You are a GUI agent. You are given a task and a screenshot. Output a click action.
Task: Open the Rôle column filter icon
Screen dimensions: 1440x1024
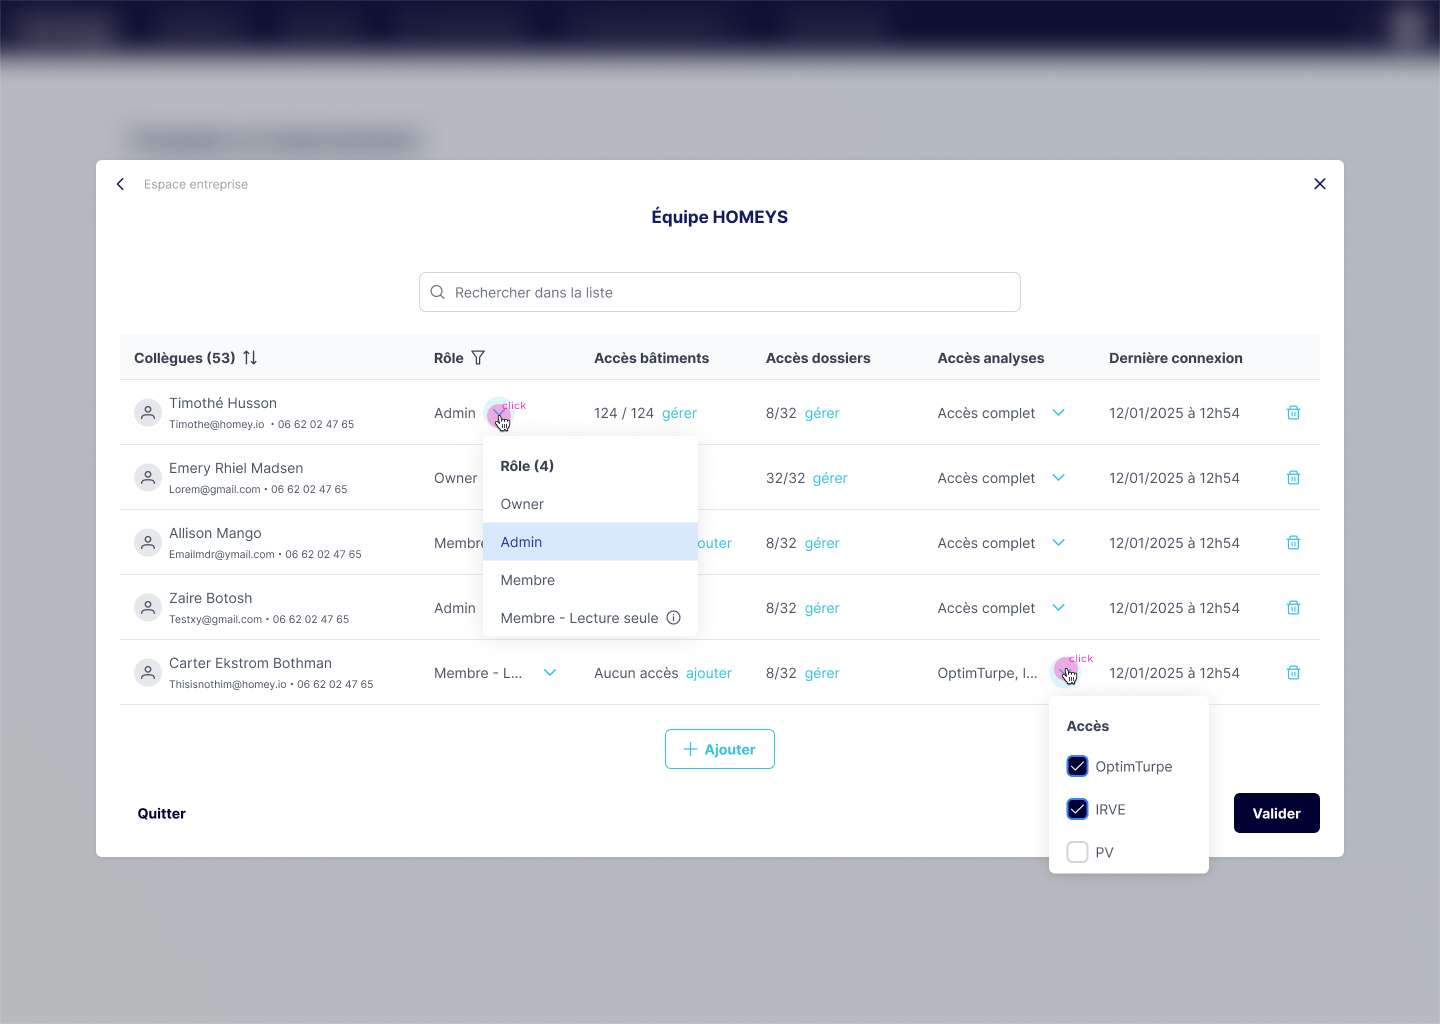478,358
